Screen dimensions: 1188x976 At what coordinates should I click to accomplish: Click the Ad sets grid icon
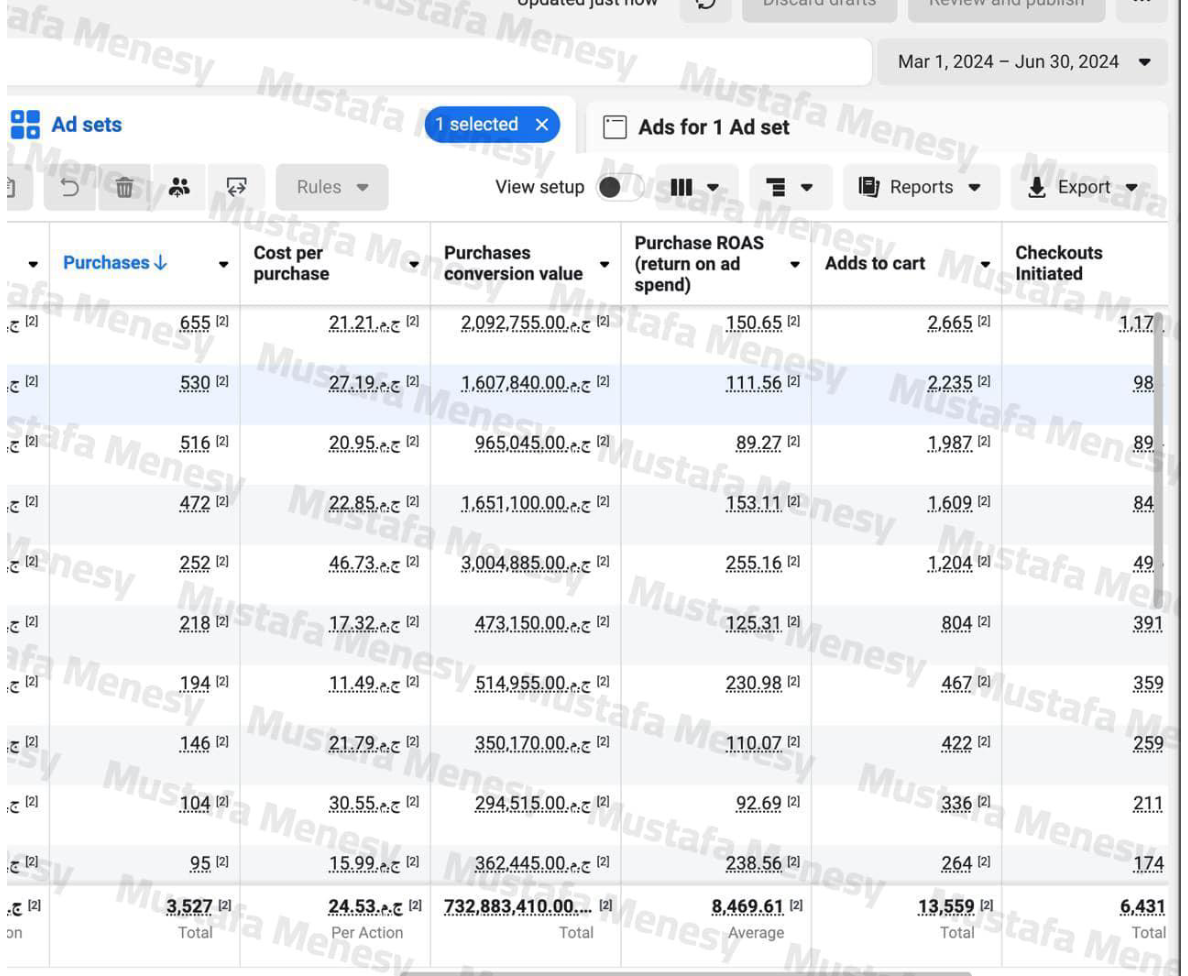pyautogui.click(x=25, y=125)
